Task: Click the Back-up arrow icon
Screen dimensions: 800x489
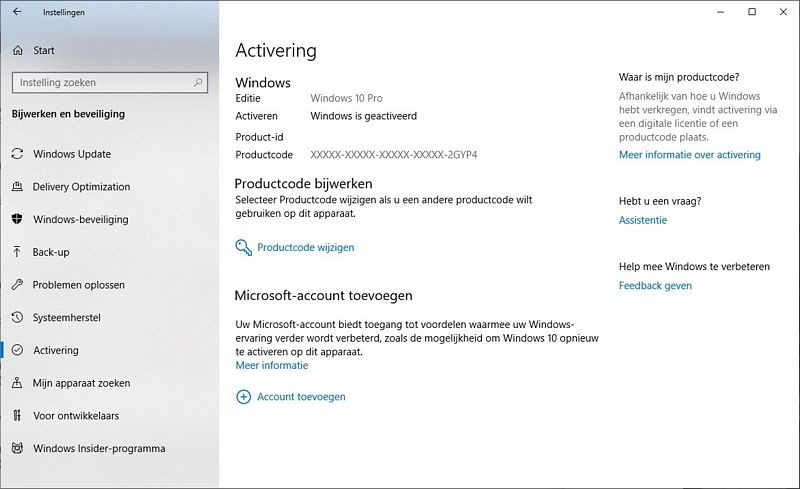Action: click(x=17, y=252)
